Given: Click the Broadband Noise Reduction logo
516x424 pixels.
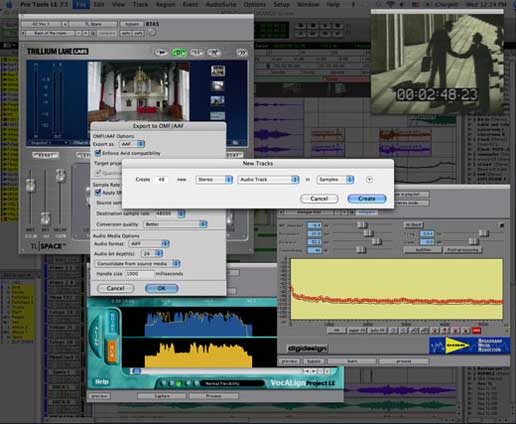Looking at the screenshot, I should [469, 345].
